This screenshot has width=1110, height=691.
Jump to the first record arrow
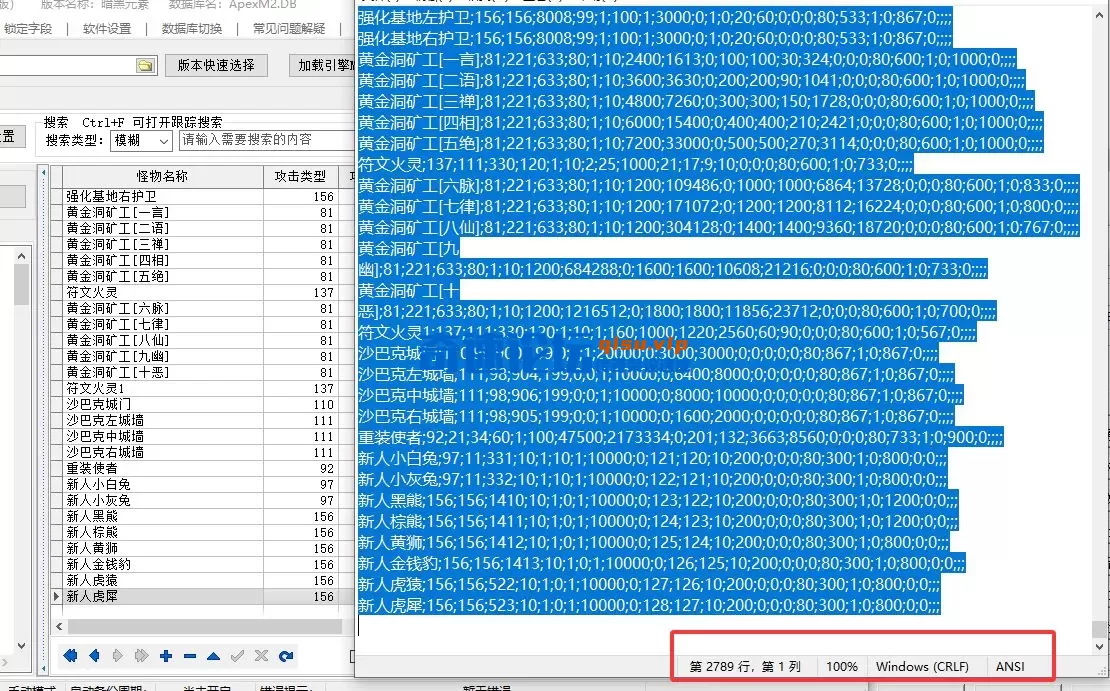69,656
